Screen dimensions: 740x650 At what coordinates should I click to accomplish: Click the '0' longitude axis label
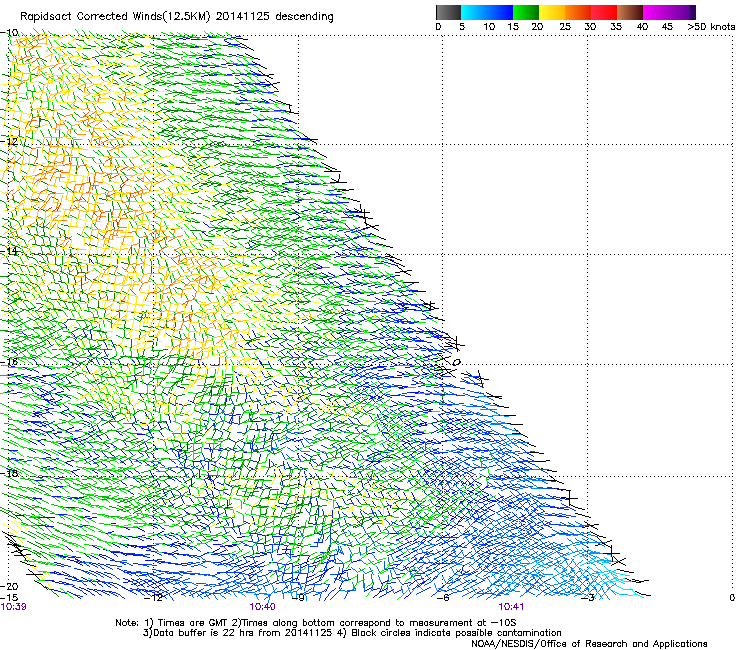click(732, 598)
